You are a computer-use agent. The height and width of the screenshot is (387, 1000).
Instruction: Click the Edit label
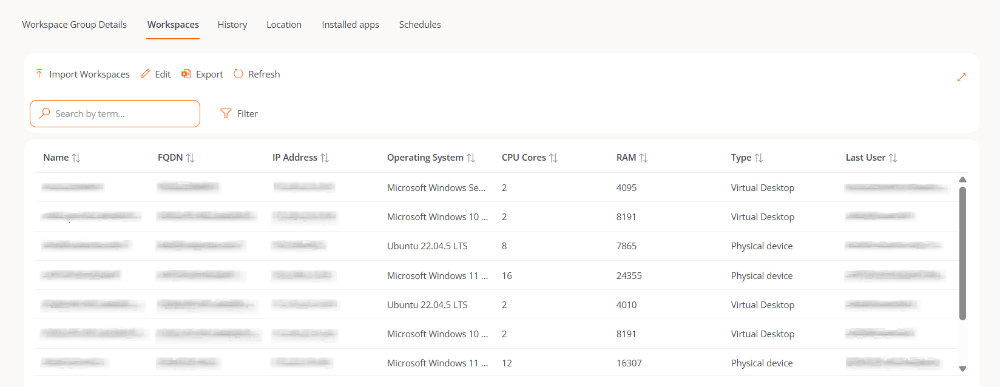click(x=163, y=75)
